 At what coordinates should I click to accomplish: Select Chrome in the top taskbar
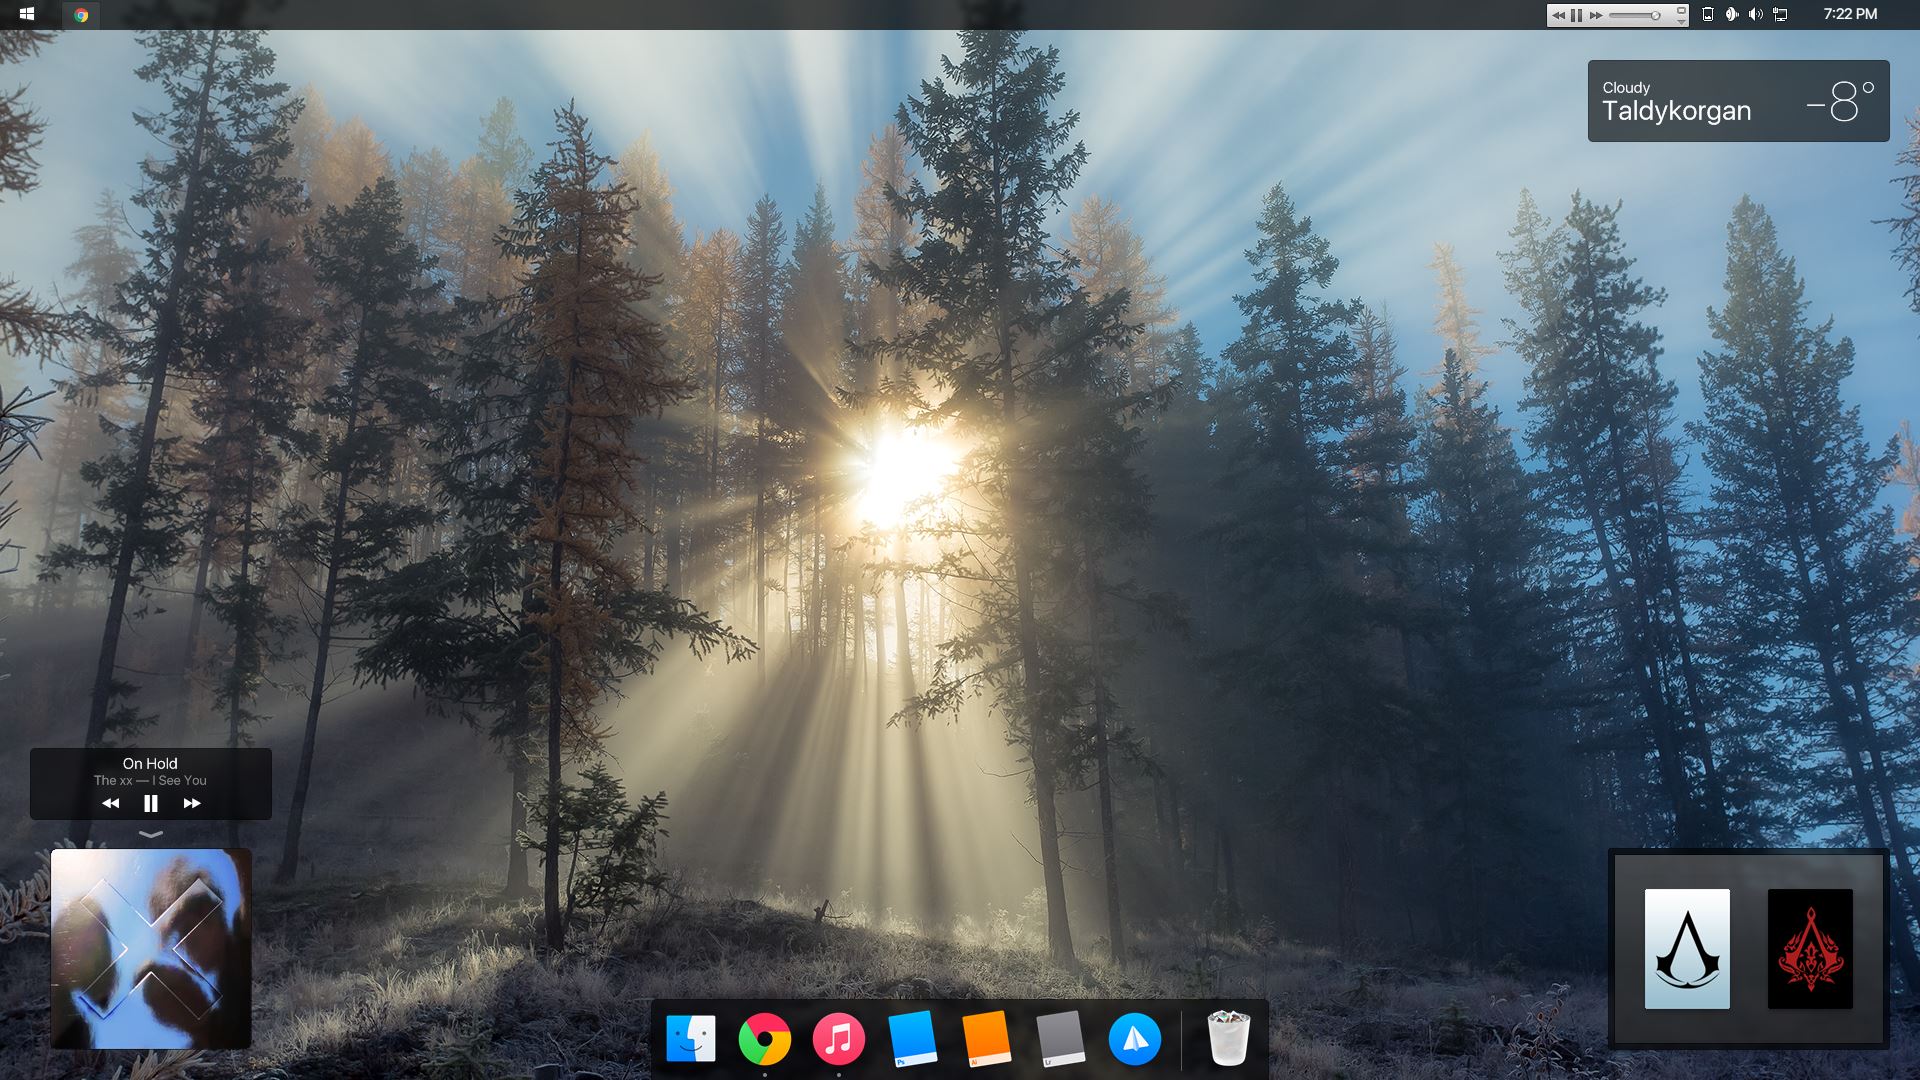tap(81, 15)
